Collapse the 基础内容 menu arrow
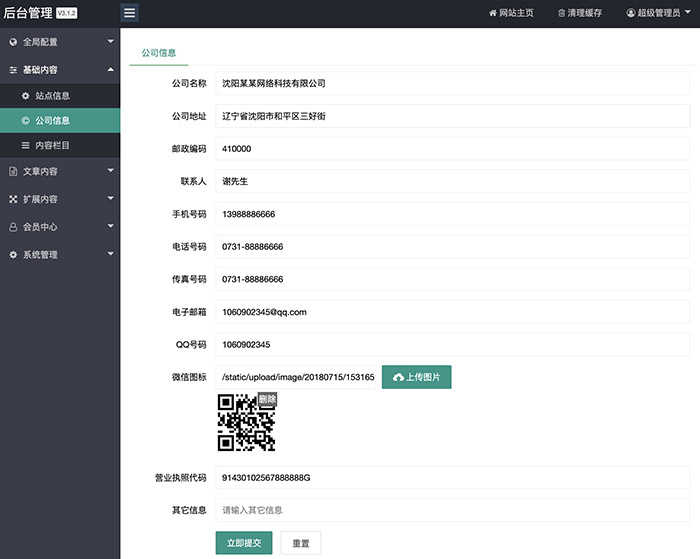This screenshot has height=559, width=700. tap(110, 69)
